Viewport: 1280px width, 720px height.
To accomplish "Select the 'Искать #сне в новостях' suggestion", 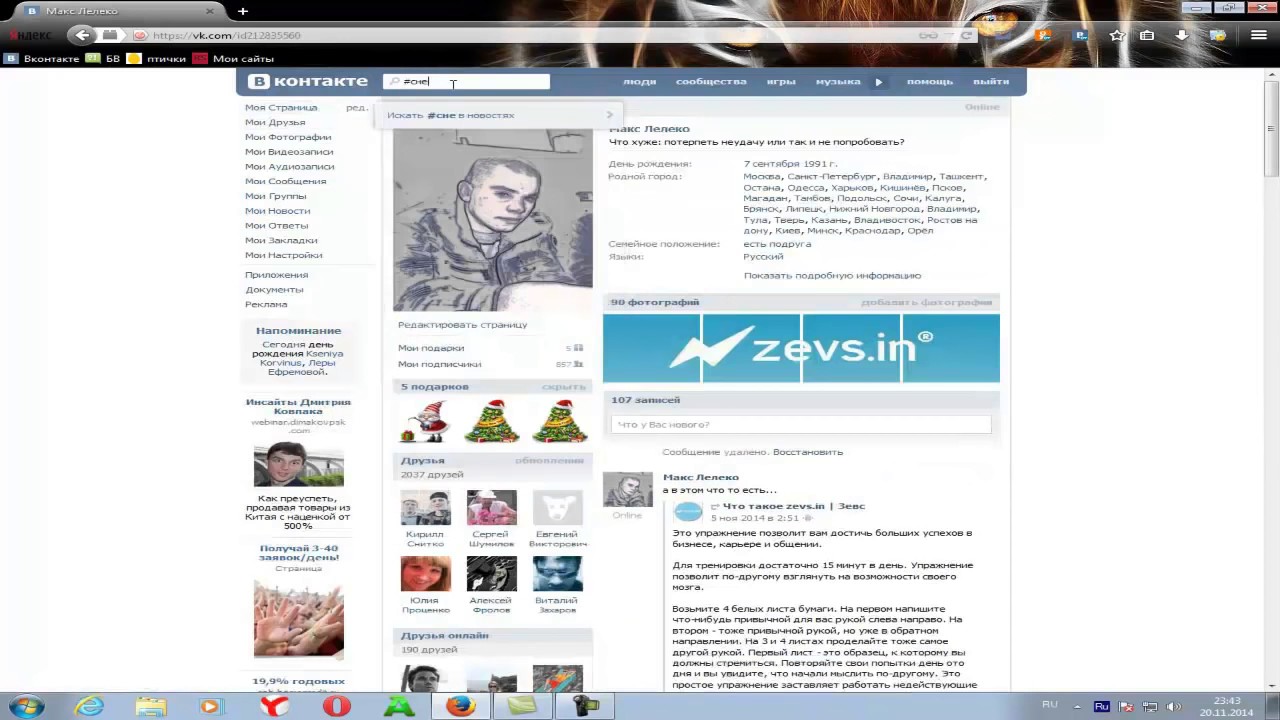I will tap(500, 115).
